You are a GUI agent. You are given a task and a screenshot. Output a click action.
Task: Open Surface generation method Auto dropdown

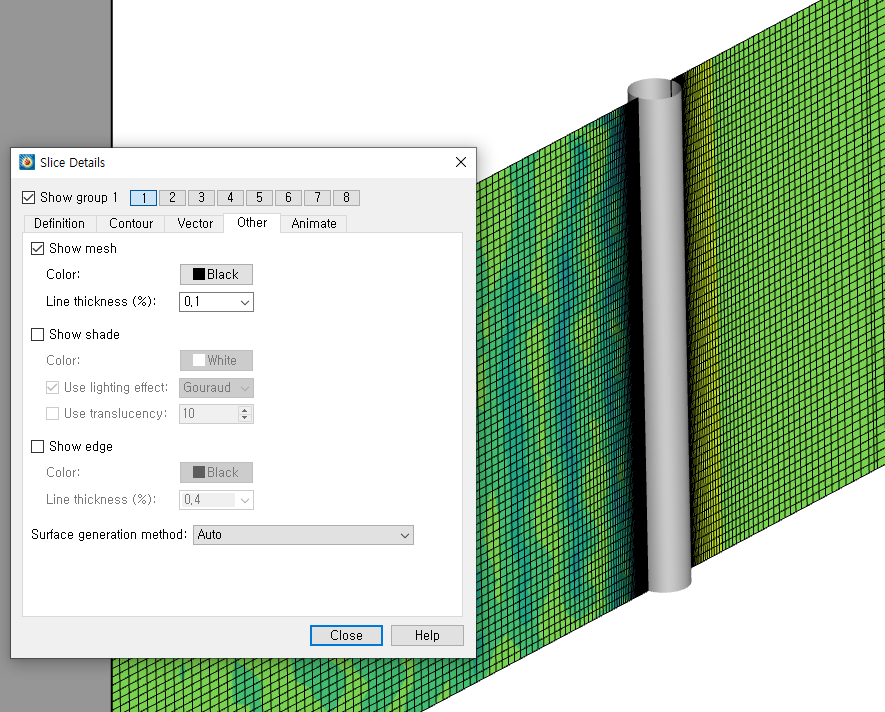(x=303, y=535)
